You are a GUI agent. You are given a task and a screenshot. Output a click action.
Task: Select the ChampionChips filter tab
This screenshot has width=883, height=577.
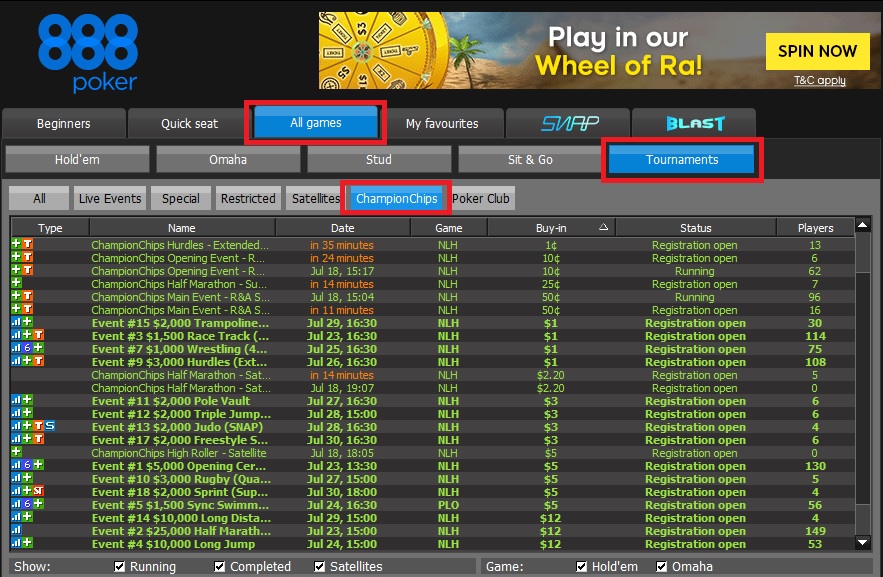pos(396,198)
